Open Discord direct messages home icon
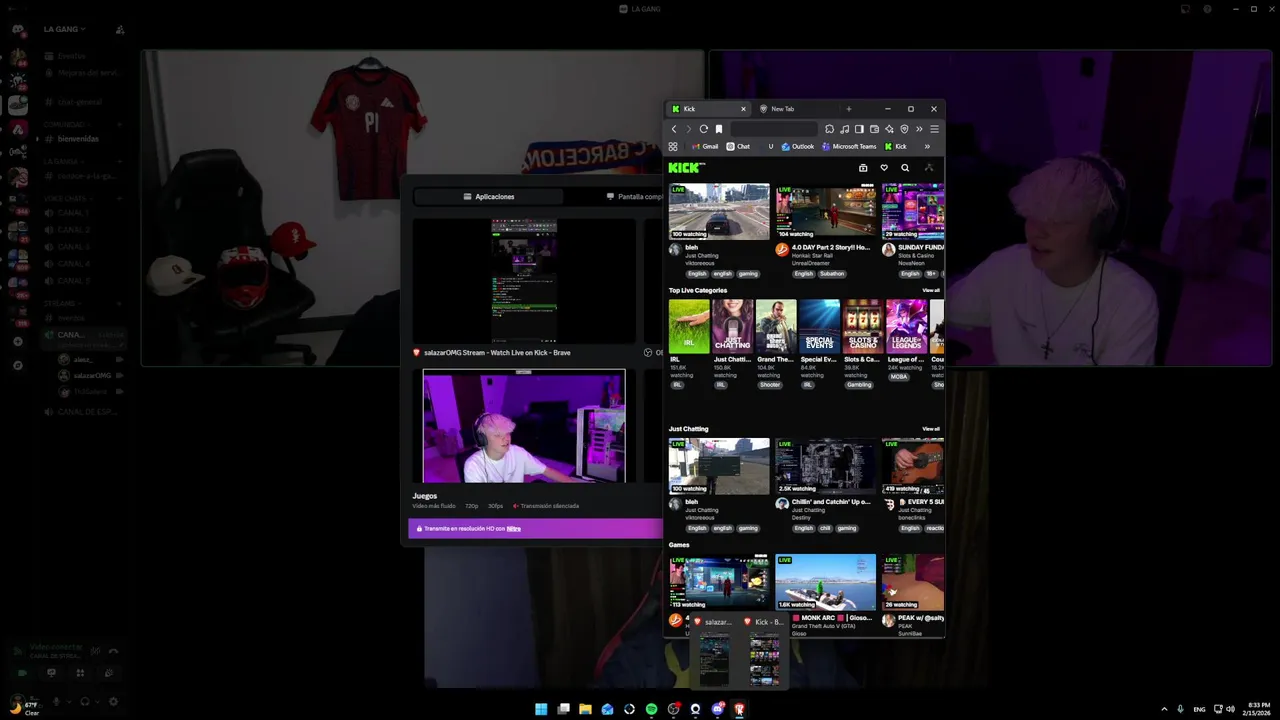The width and height of the screenshot is (1280, 720). click(18, 29)
